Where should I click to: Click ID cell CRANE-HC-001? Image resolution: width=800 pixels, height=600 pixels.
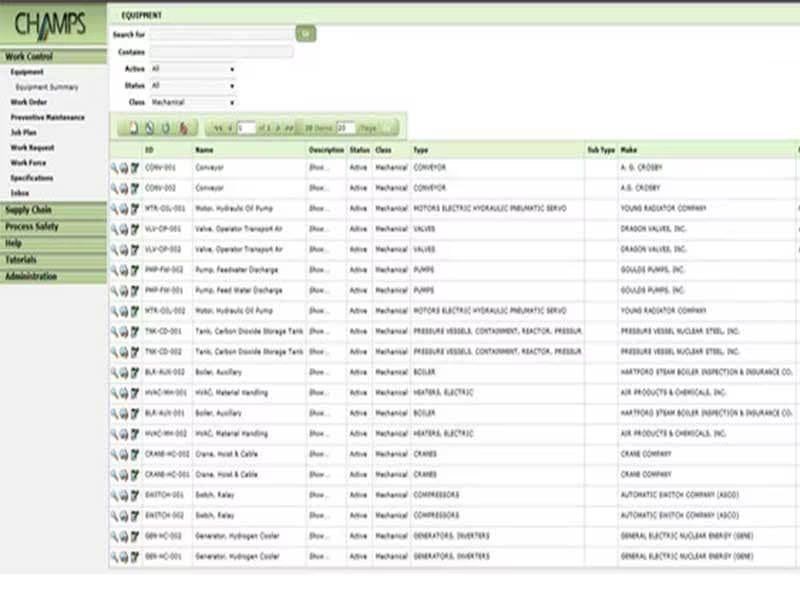167,474
